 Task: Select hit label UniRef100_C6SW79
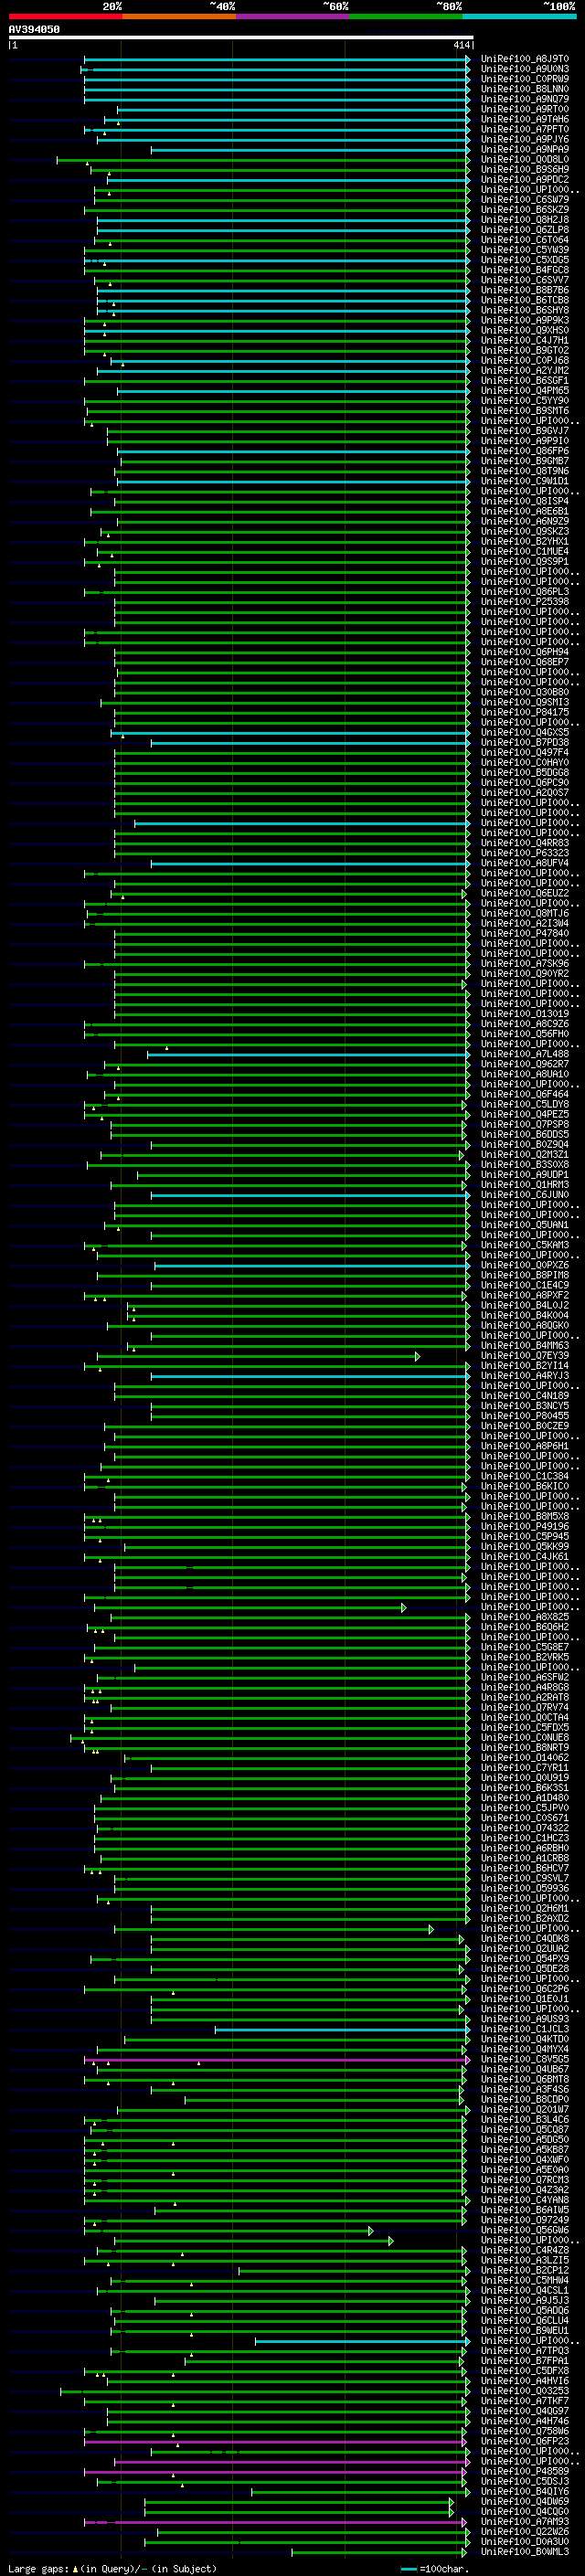coord(525,200)
